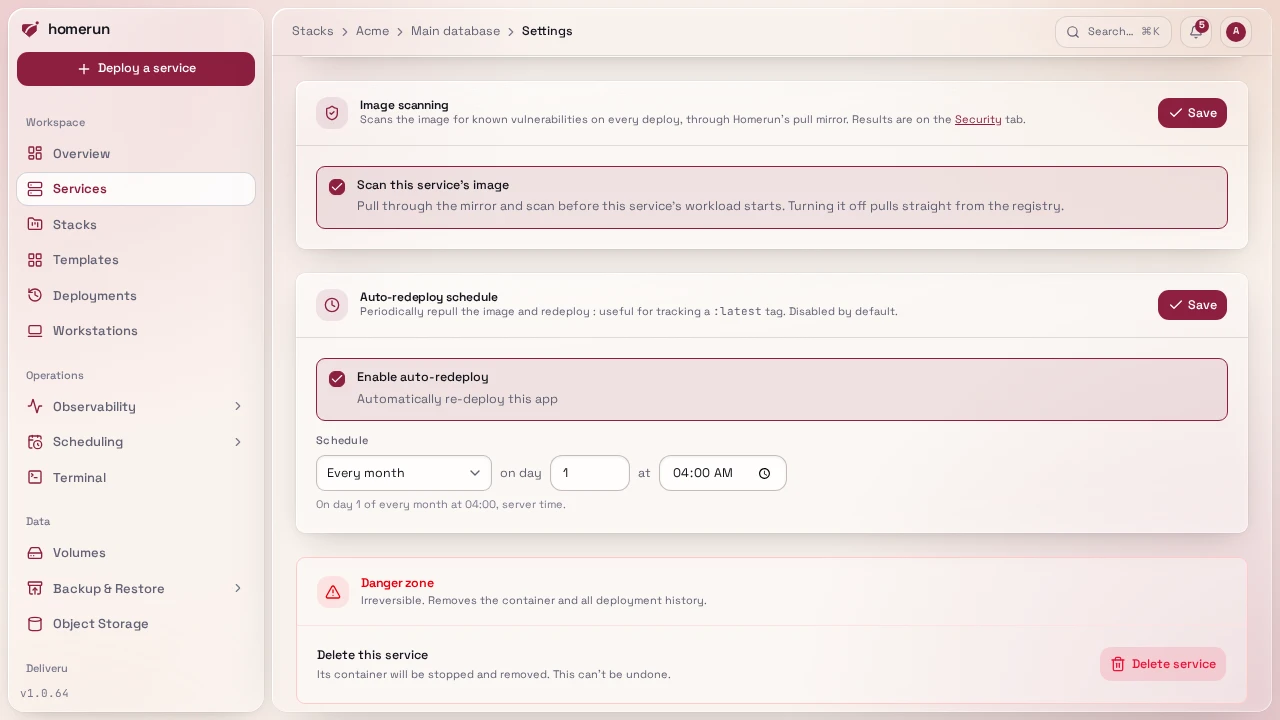
Task: Open the Every month schedule dropdown
Action: click(x=404, y=473)
